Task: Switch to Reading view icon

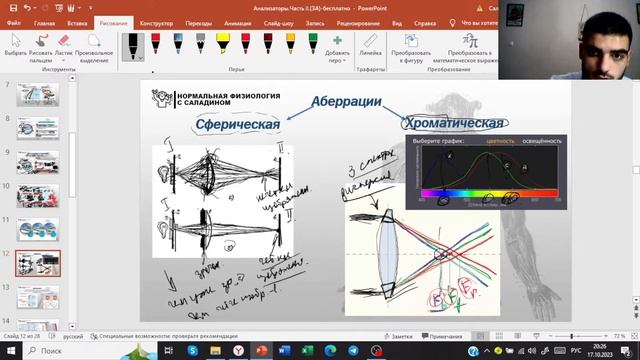Action: [518, 336]
